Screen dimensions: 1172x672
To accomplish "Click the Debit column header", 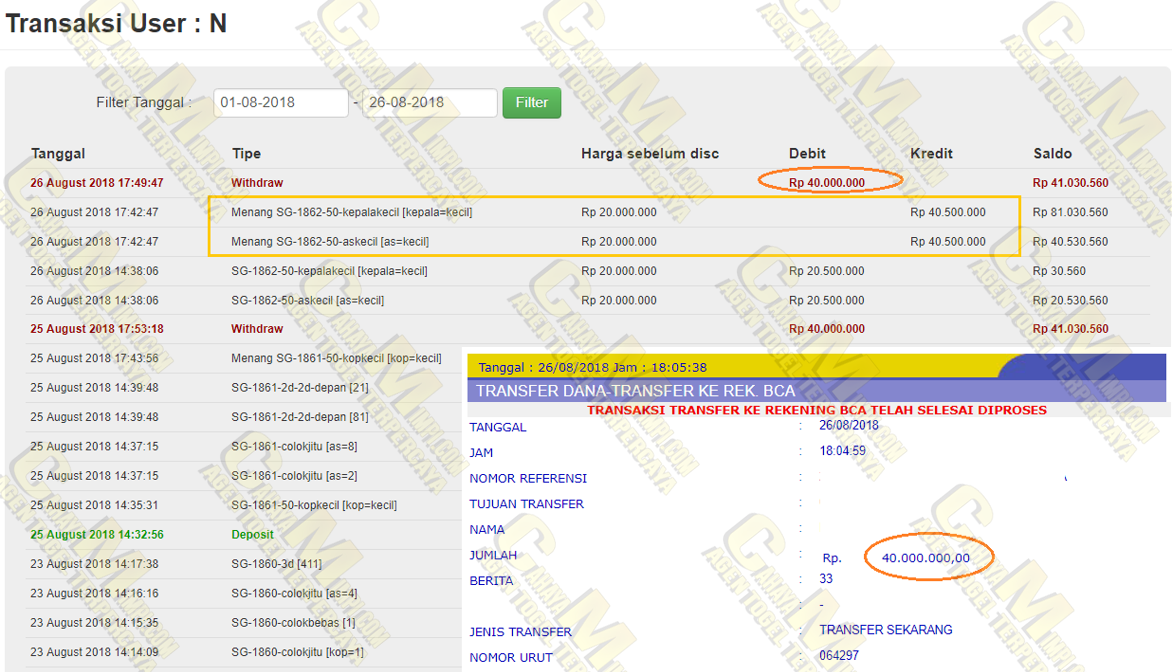I will click(x=807, y=153).
